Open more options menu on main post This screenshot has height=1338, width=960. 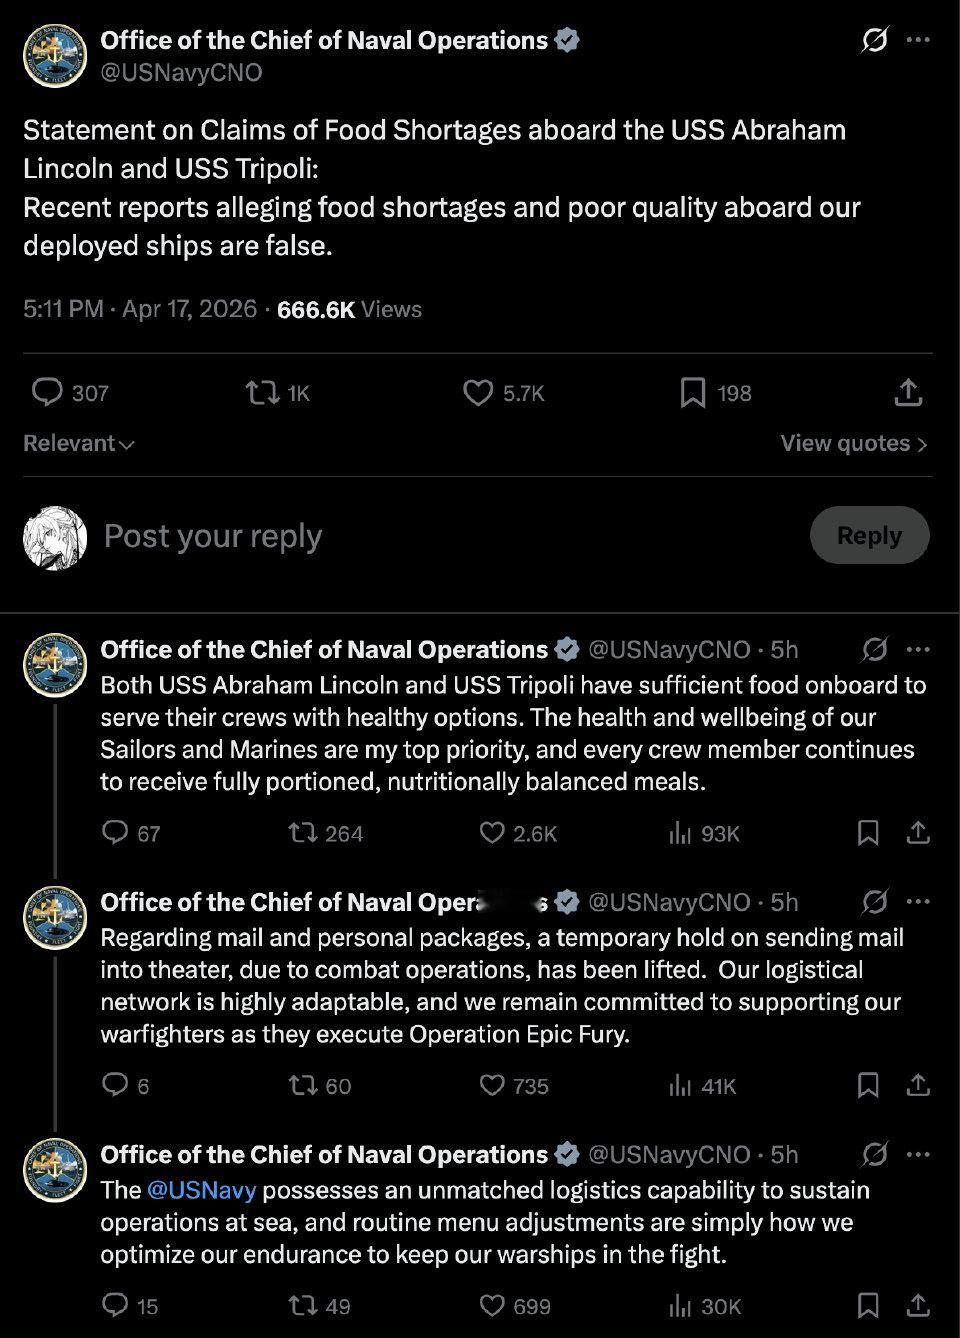point(918,41)
